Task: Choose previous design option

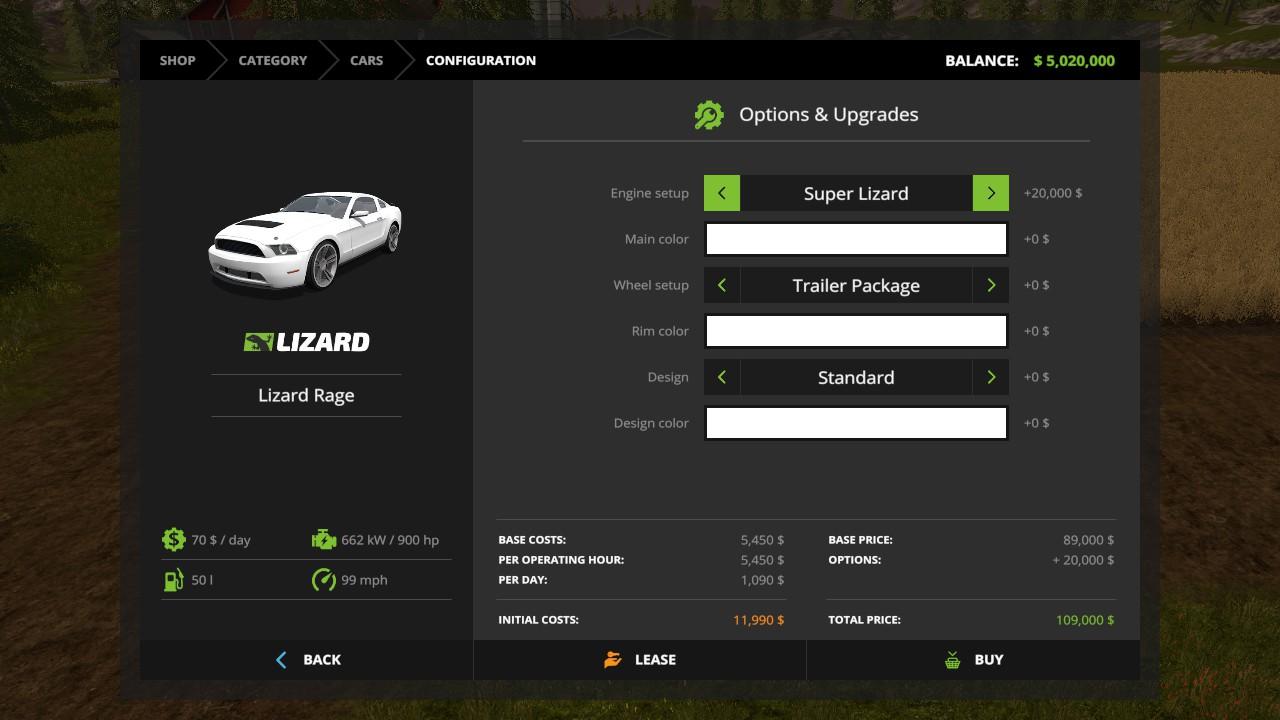Action: click(x=722, y=377)
